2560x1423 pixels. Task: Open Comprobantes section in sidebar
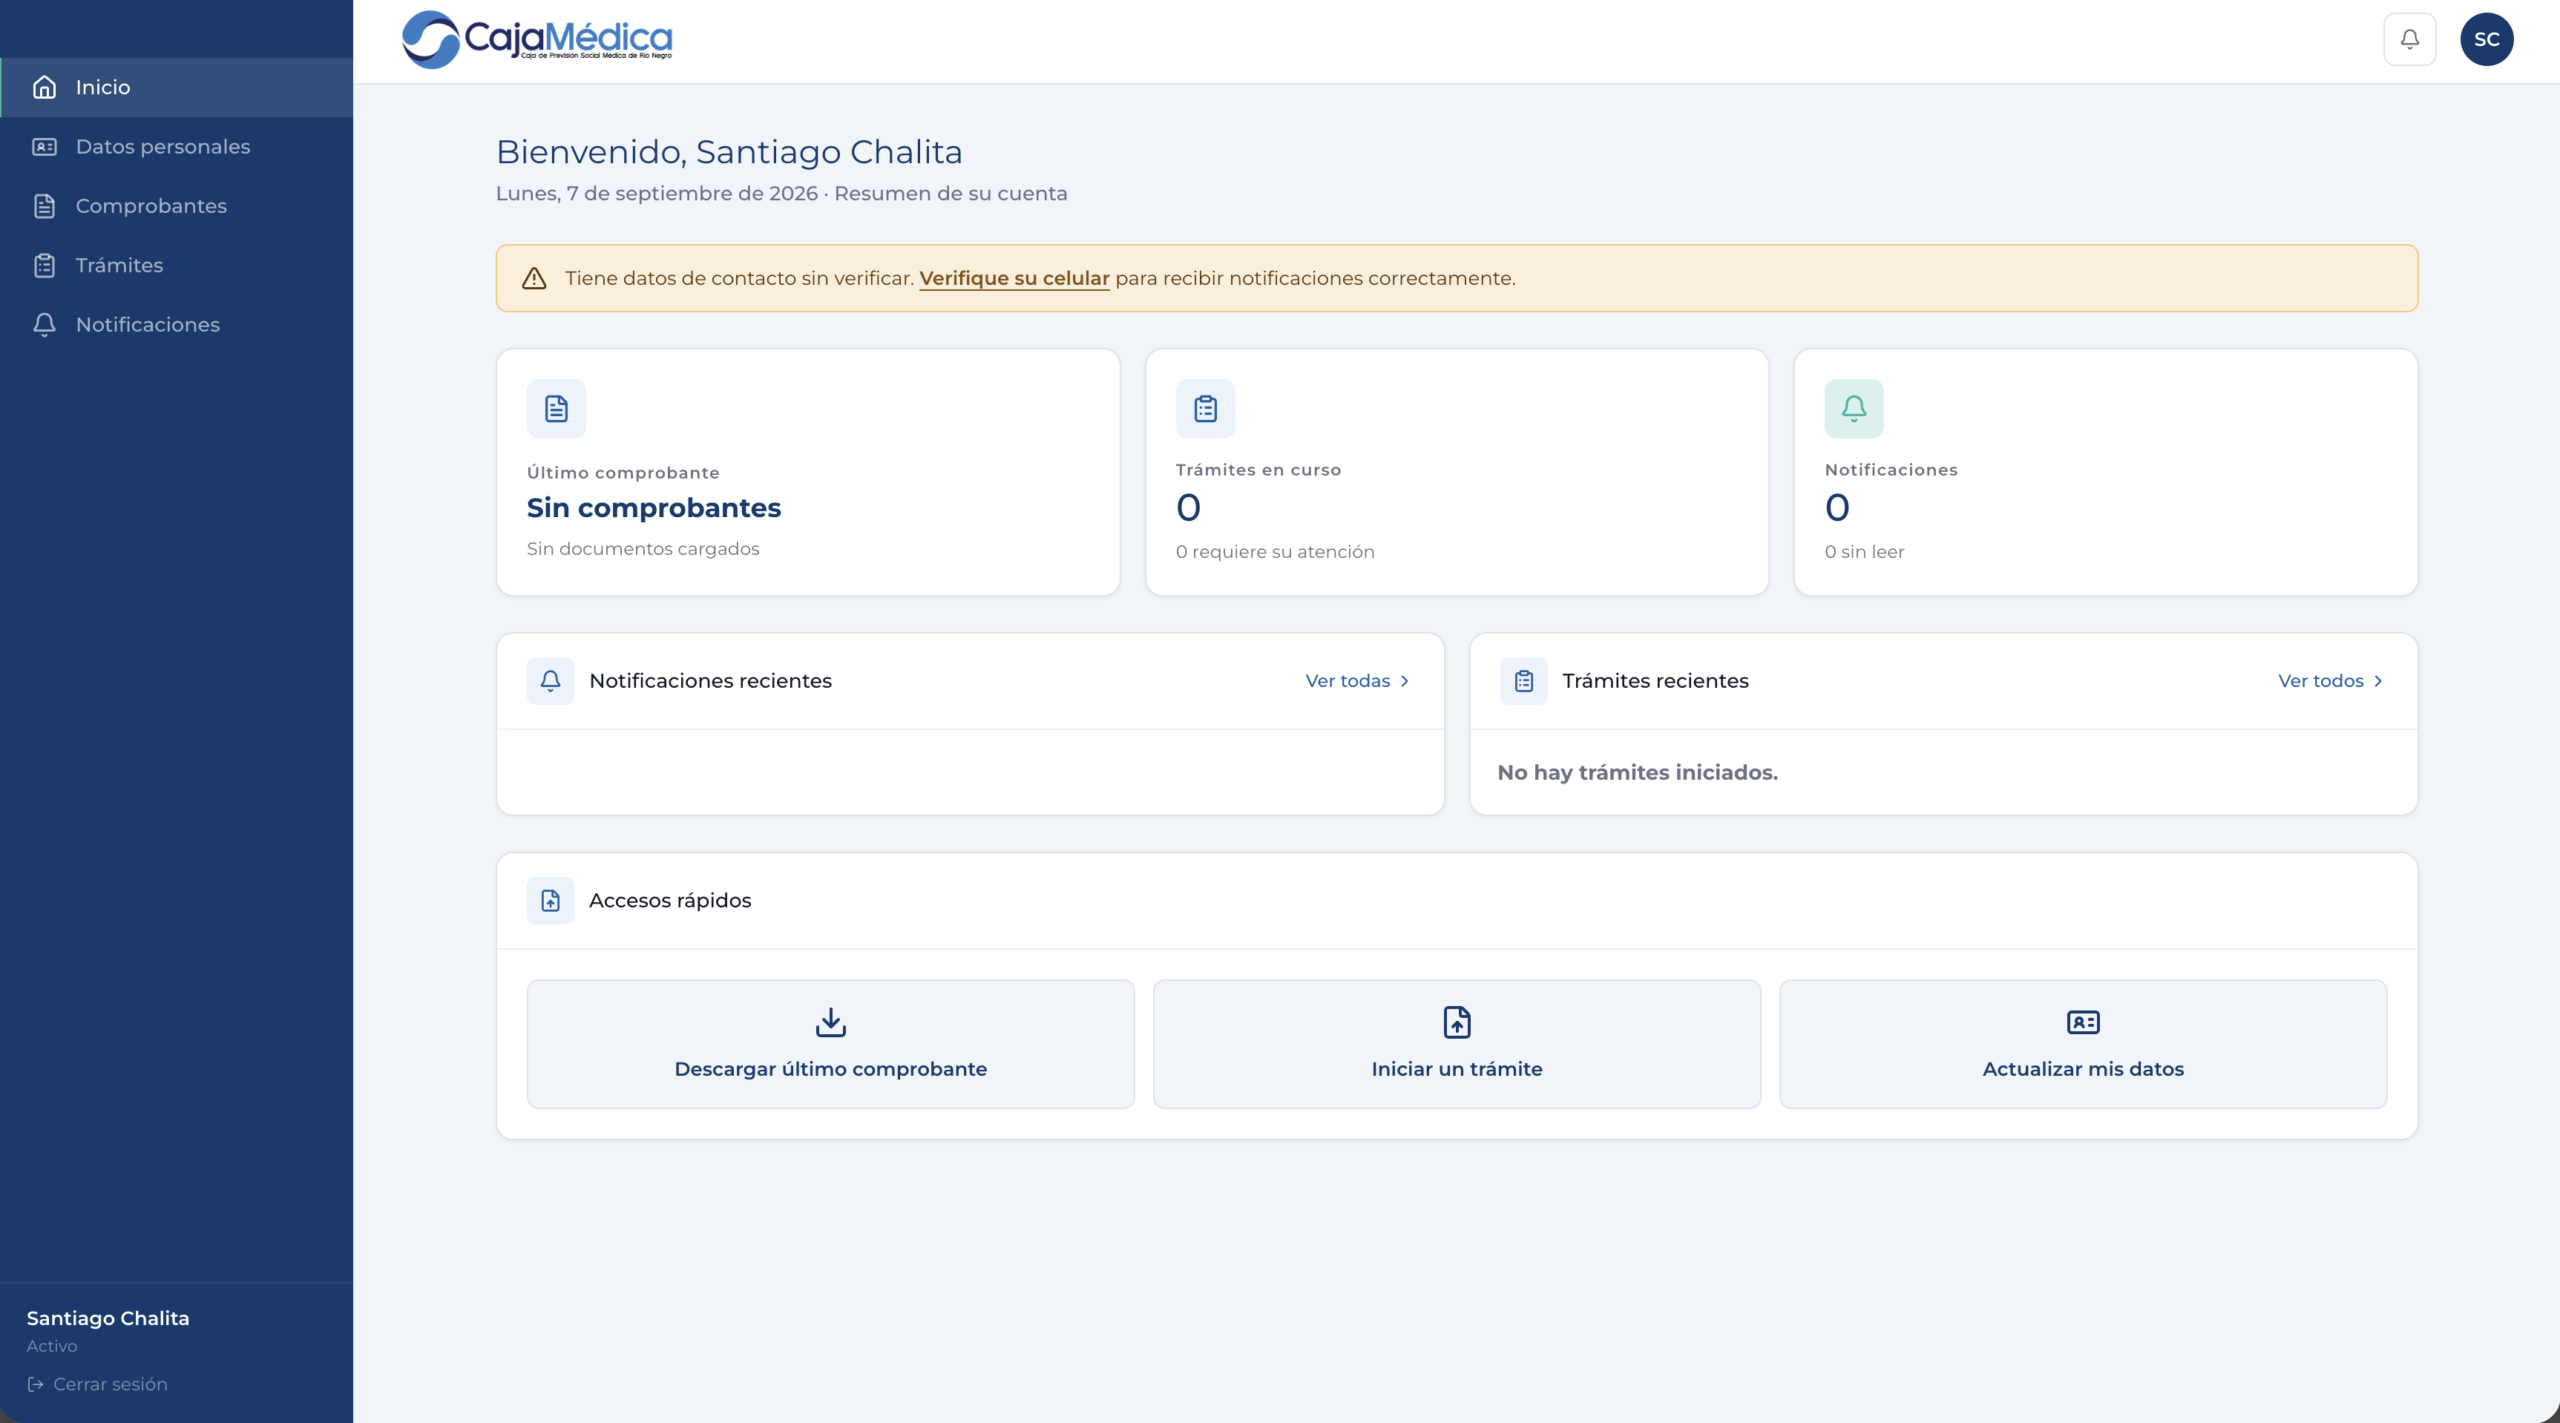tap(177, 206)
